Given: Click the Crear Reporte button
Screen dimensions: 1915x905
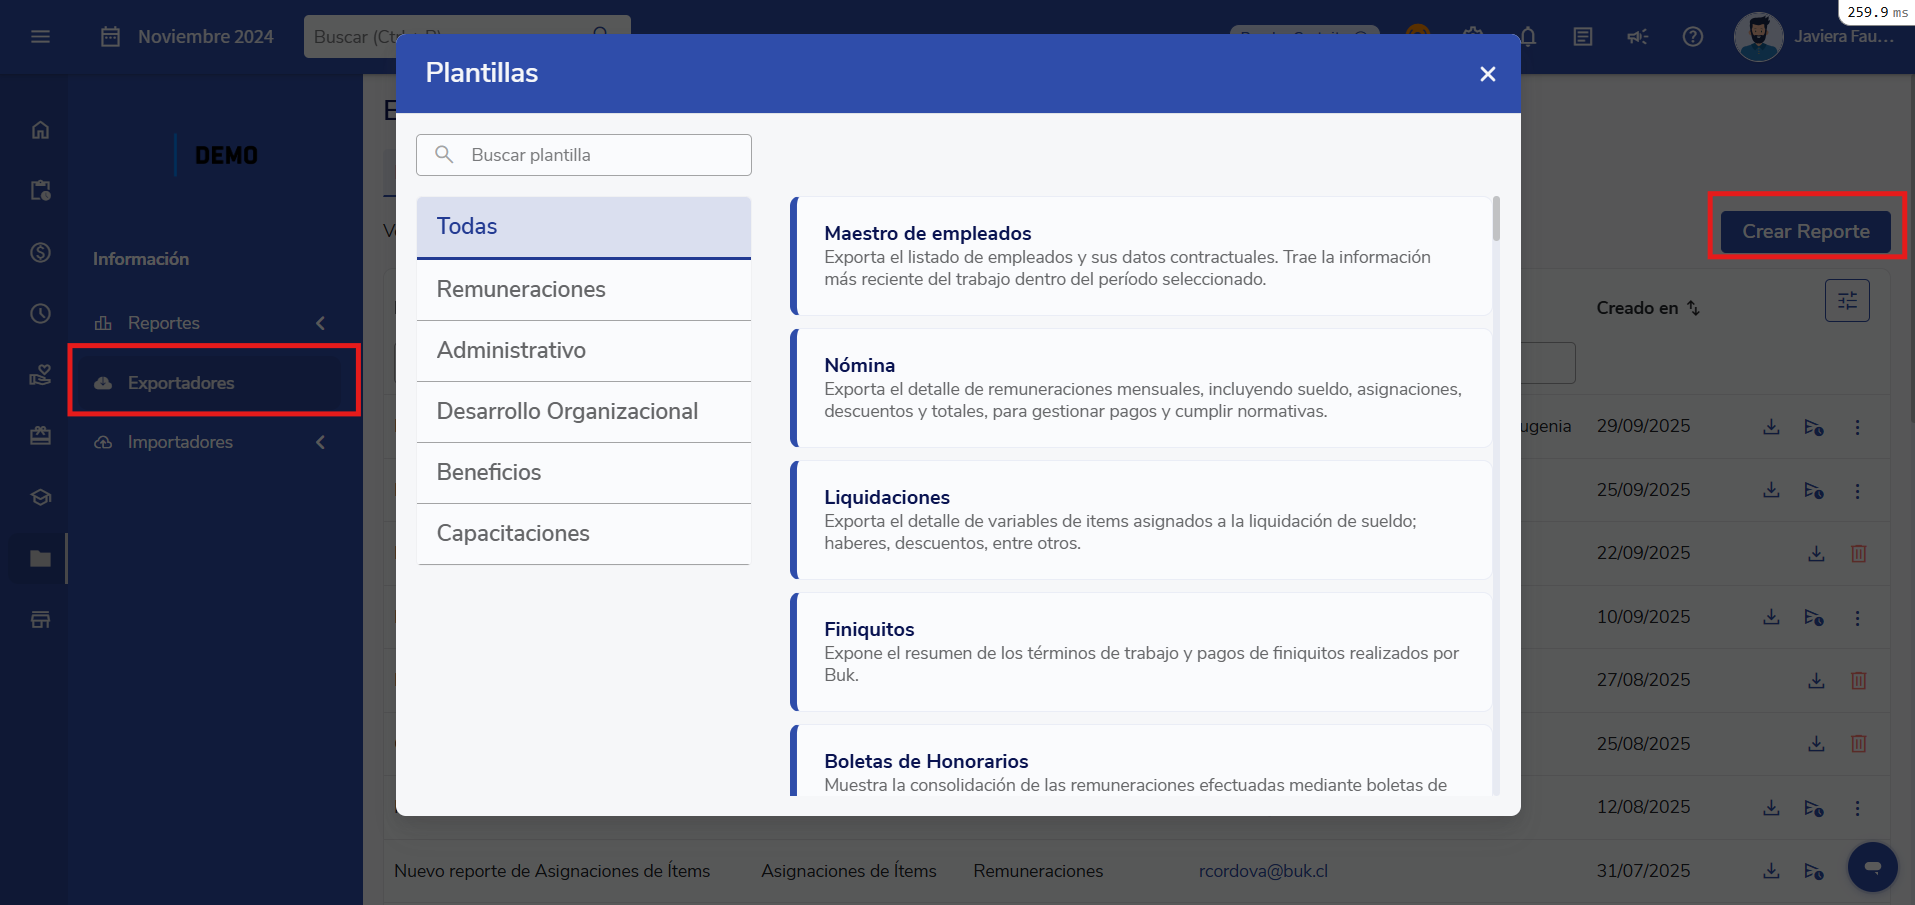Looking at the screenshot, I should point(1805,232).
